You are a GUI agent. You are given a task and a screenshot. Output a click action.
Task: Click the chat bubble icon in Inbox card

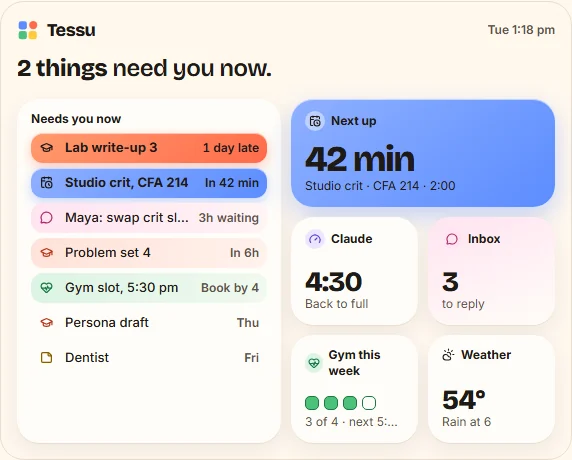point(452,239)
